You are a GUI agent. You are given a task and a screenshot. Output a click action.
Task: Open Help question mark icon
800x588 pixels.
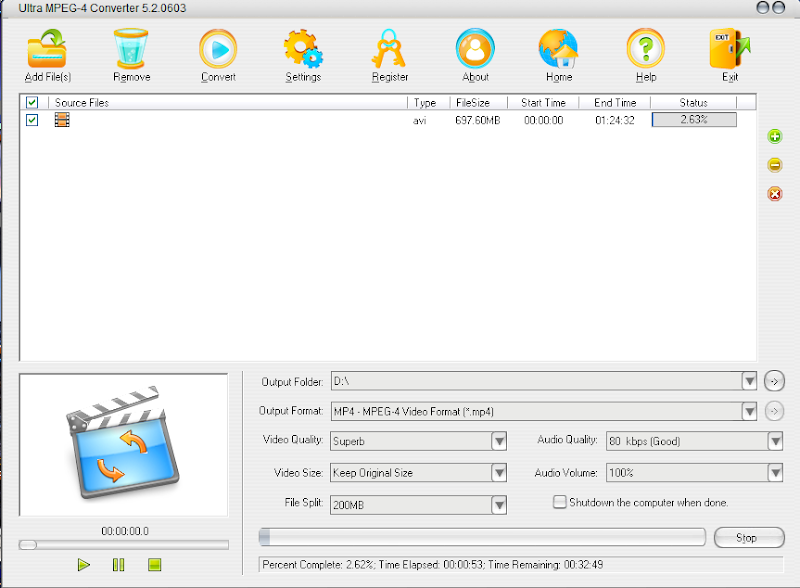pyautogui.click(x=645, y=49)
